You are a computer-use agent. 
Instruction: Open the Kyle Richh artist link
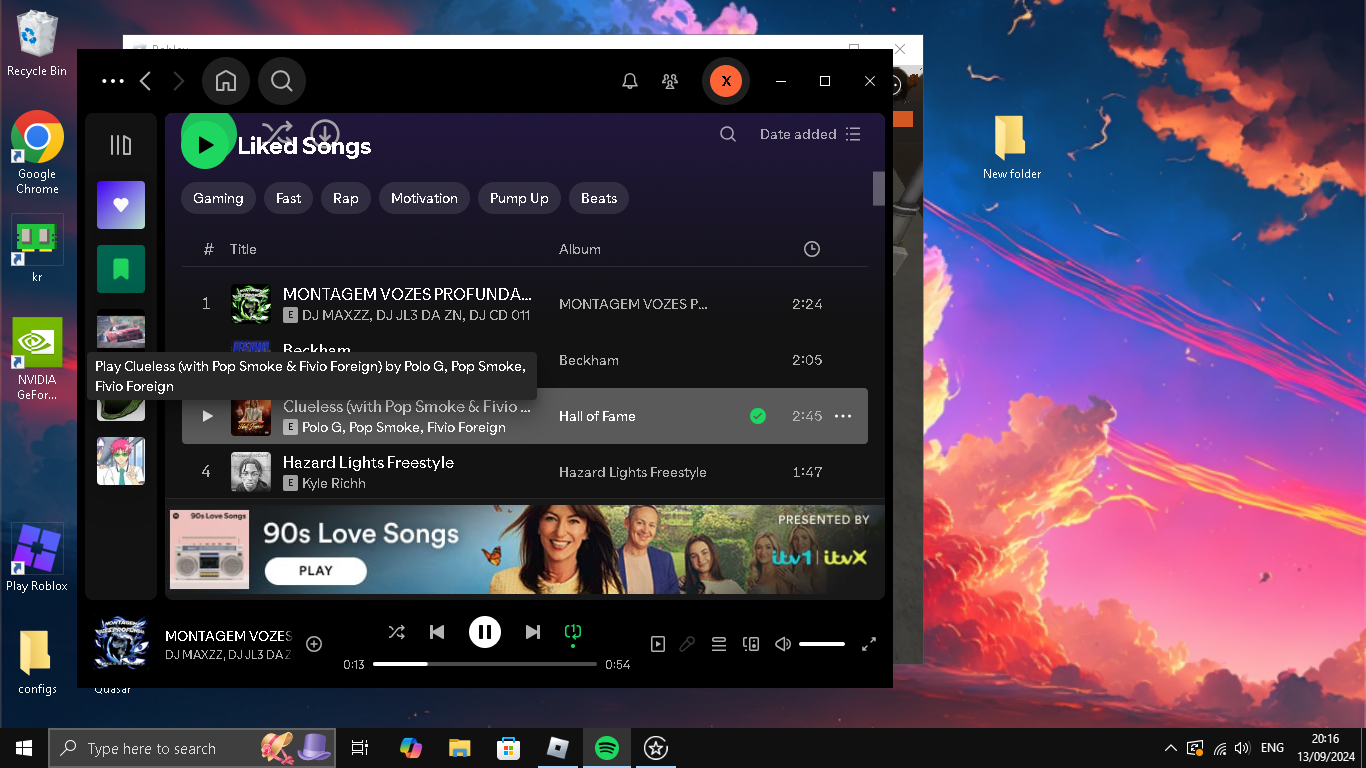pyautogui.click(x=334, y=483)
